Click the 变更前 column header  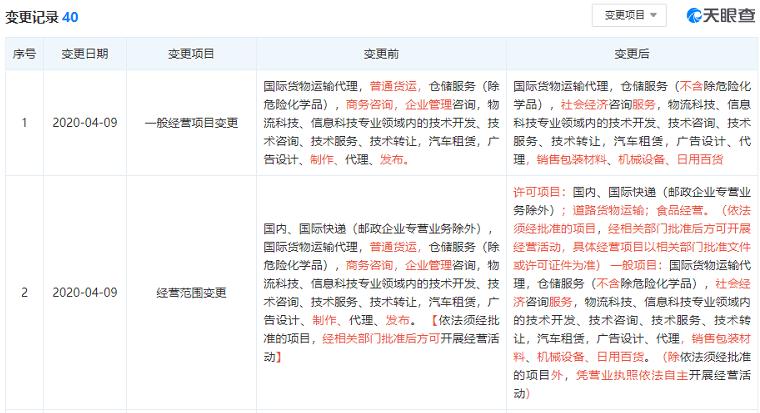coord(381,54)
